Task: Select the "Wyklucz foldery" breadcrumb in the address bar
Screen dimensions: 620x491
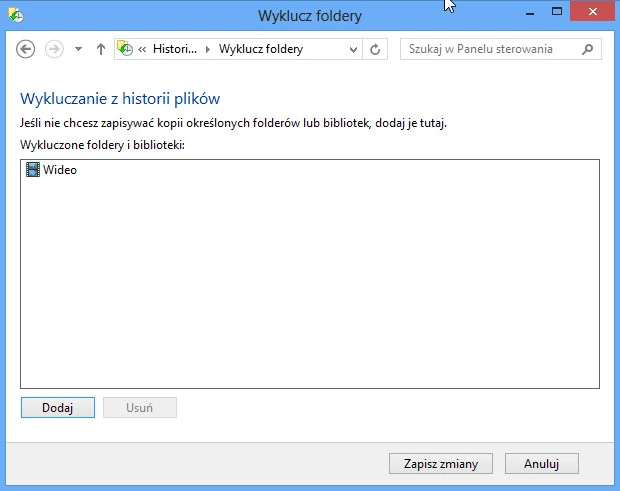Action: [x=260, y=49]
